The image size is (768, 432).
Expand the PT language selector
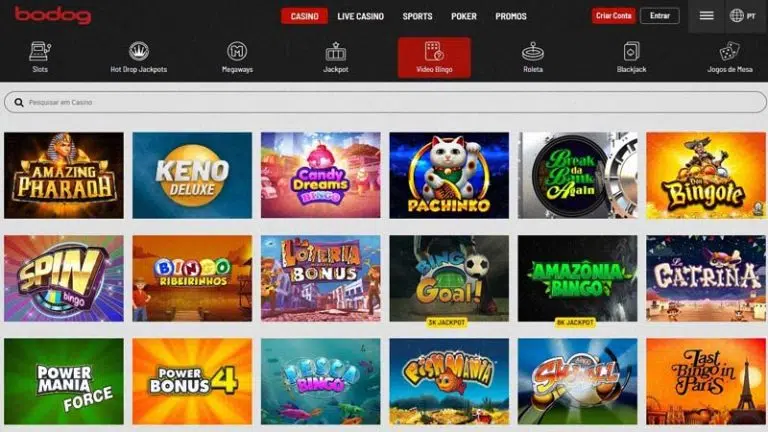pyautogui.click(x=743, y=16)
